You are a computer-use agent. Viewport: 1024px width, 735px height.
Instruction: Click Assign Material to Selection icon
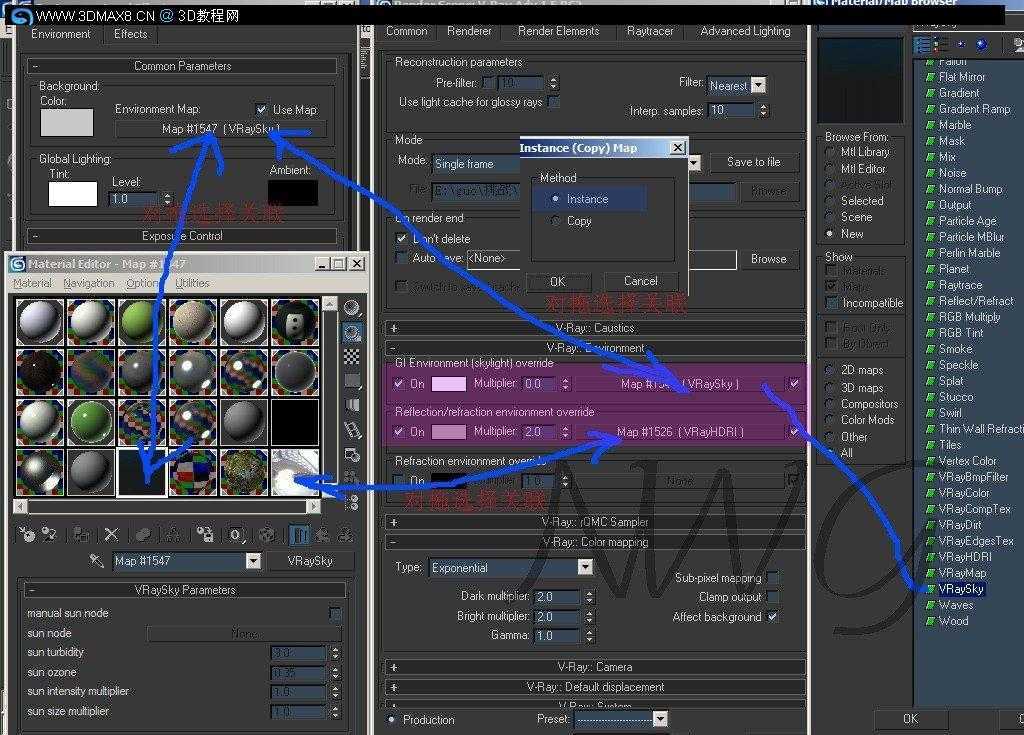(81, 534)
